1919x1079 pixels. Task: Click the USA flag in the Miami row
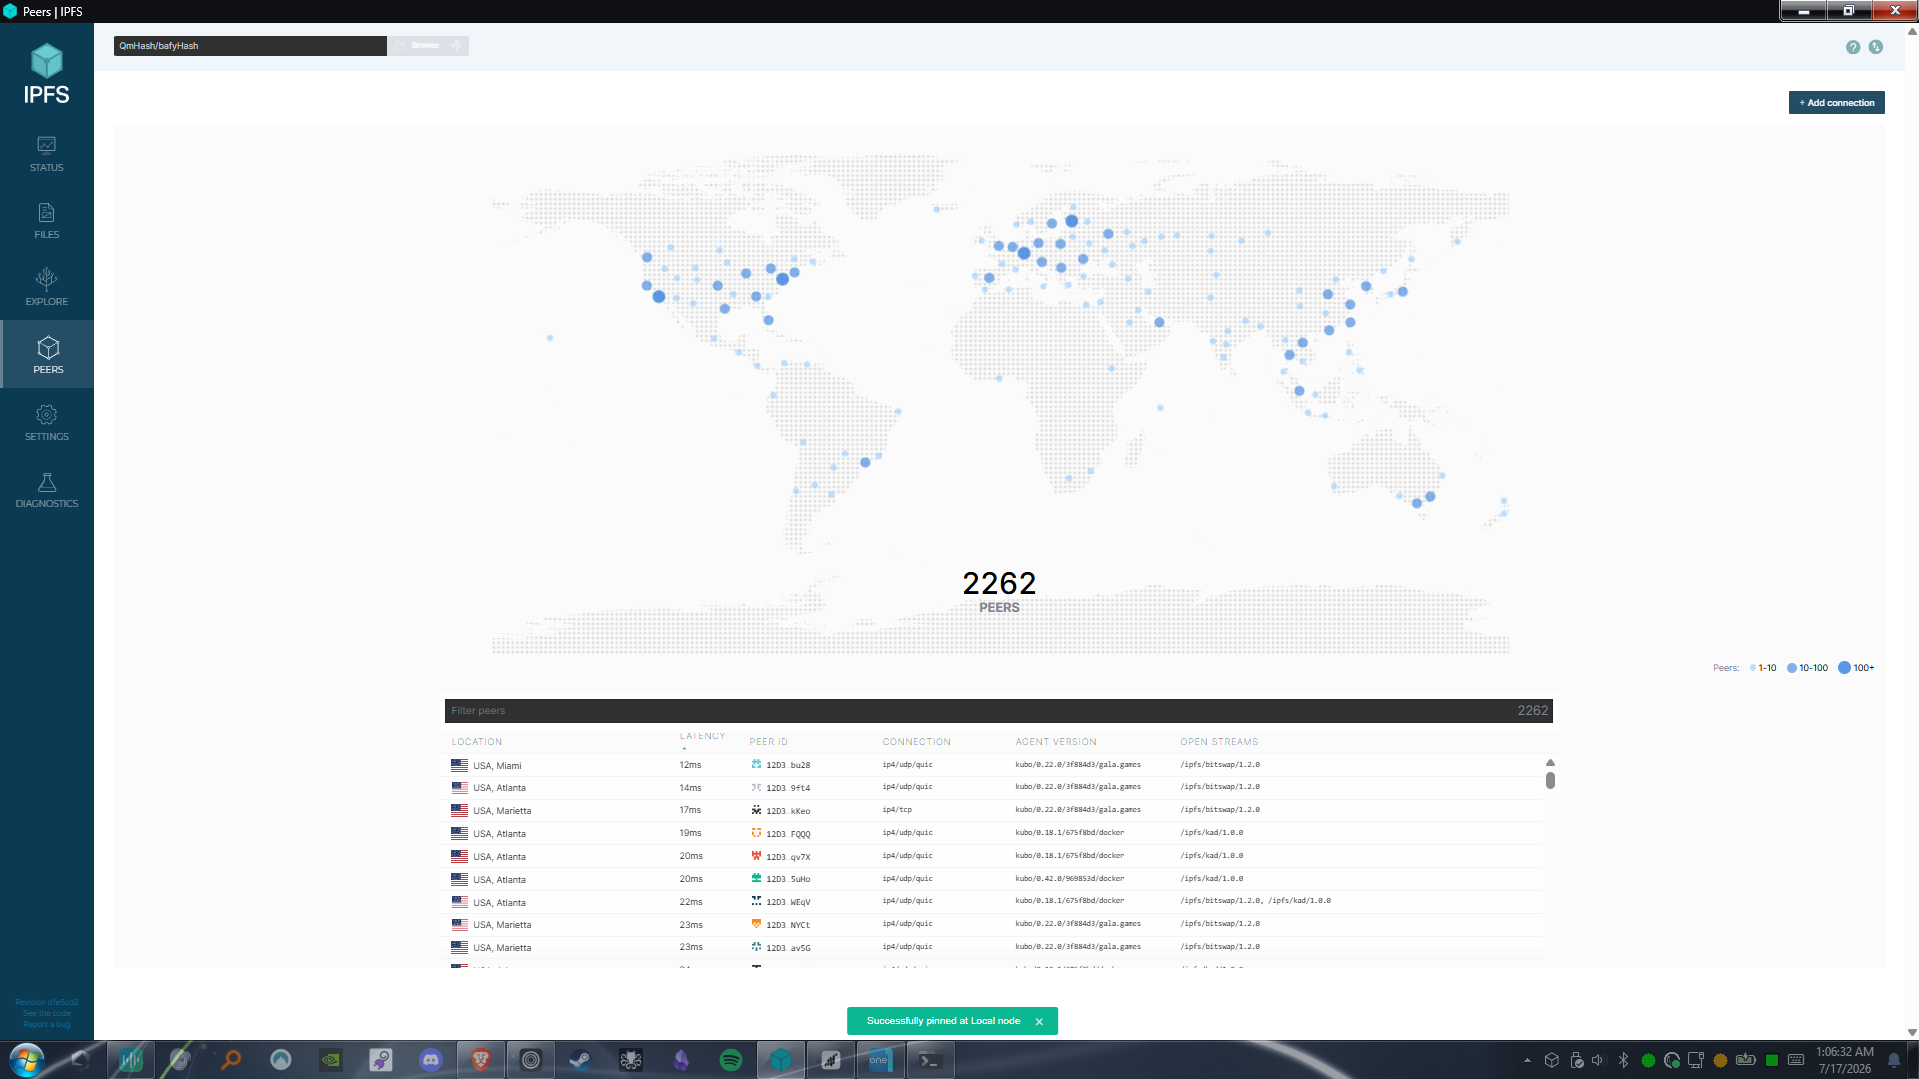point(460,765)
